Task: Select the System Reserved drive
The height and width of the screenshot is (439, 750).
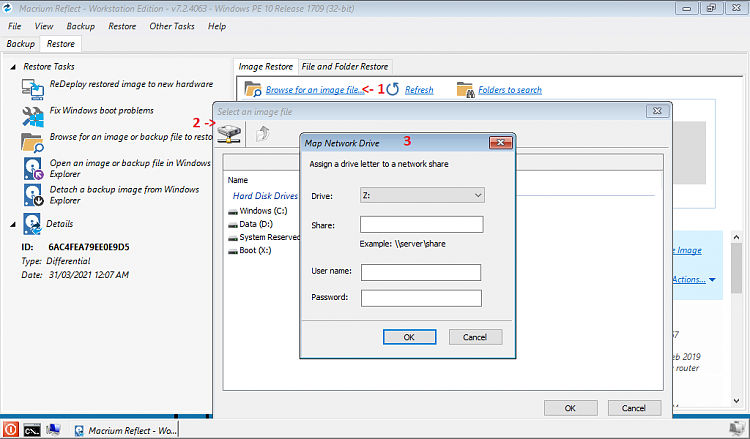Action: (x=264, y=237)
